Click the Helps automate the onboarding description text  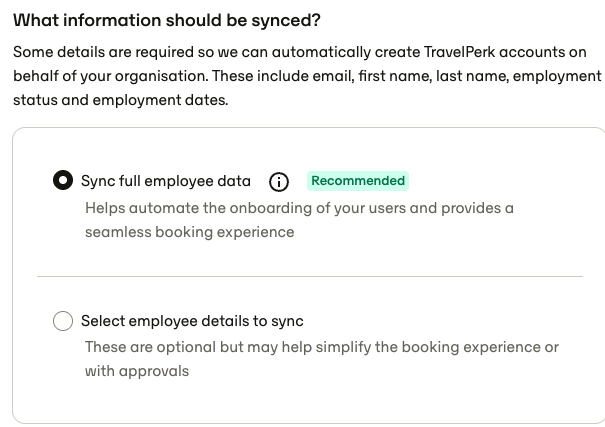click(x=299, y=220)
